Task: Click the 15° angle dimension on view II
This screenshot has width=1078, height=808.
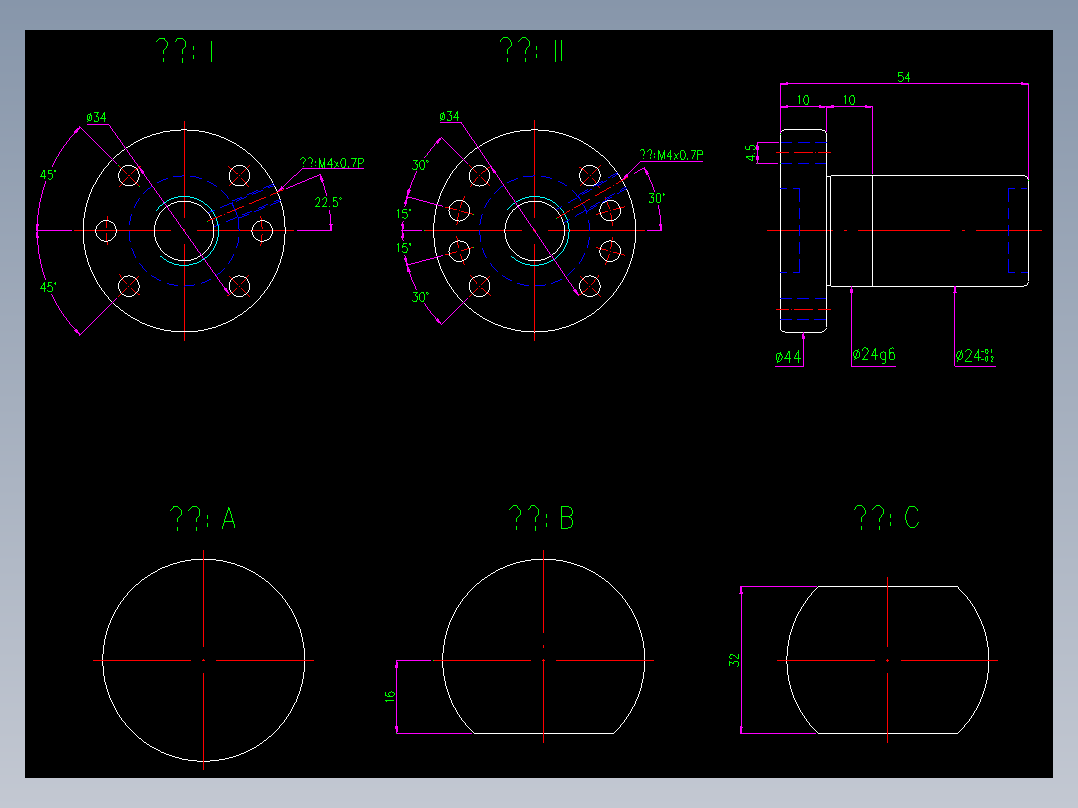Action: click(x=405, y=215)
